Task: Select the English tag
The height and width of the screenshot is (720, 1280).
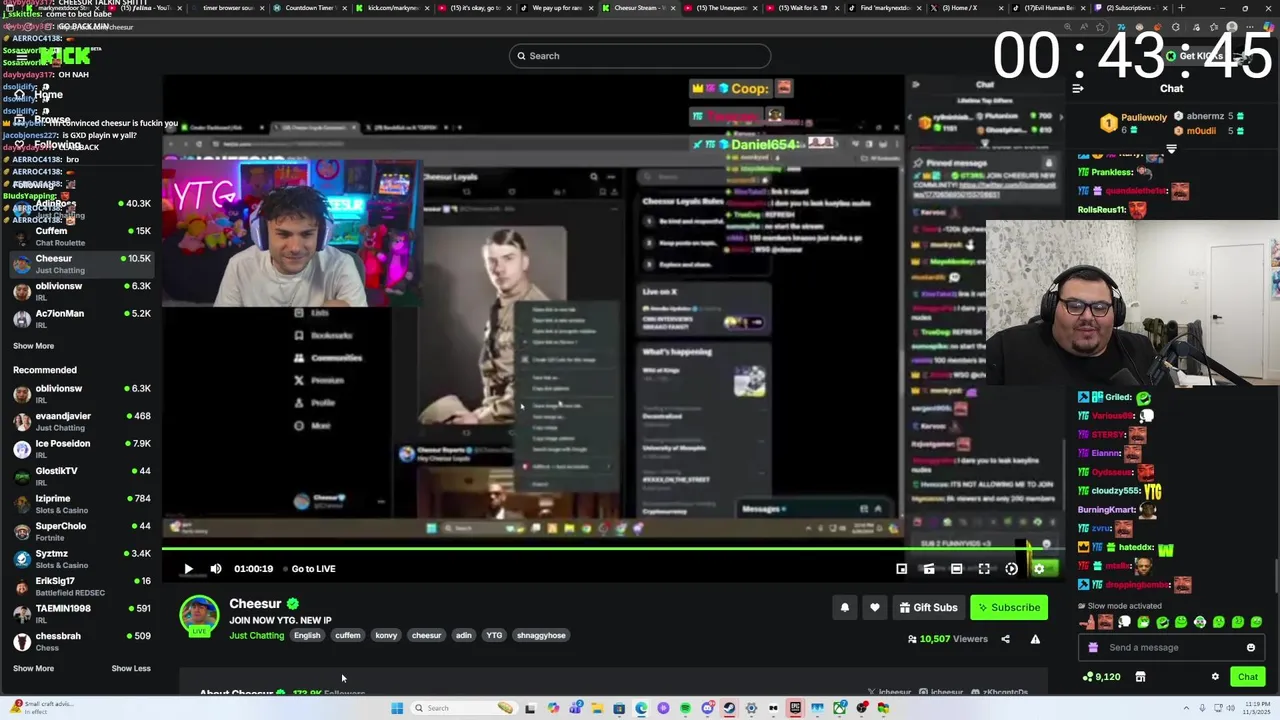Action: point(307,635)
